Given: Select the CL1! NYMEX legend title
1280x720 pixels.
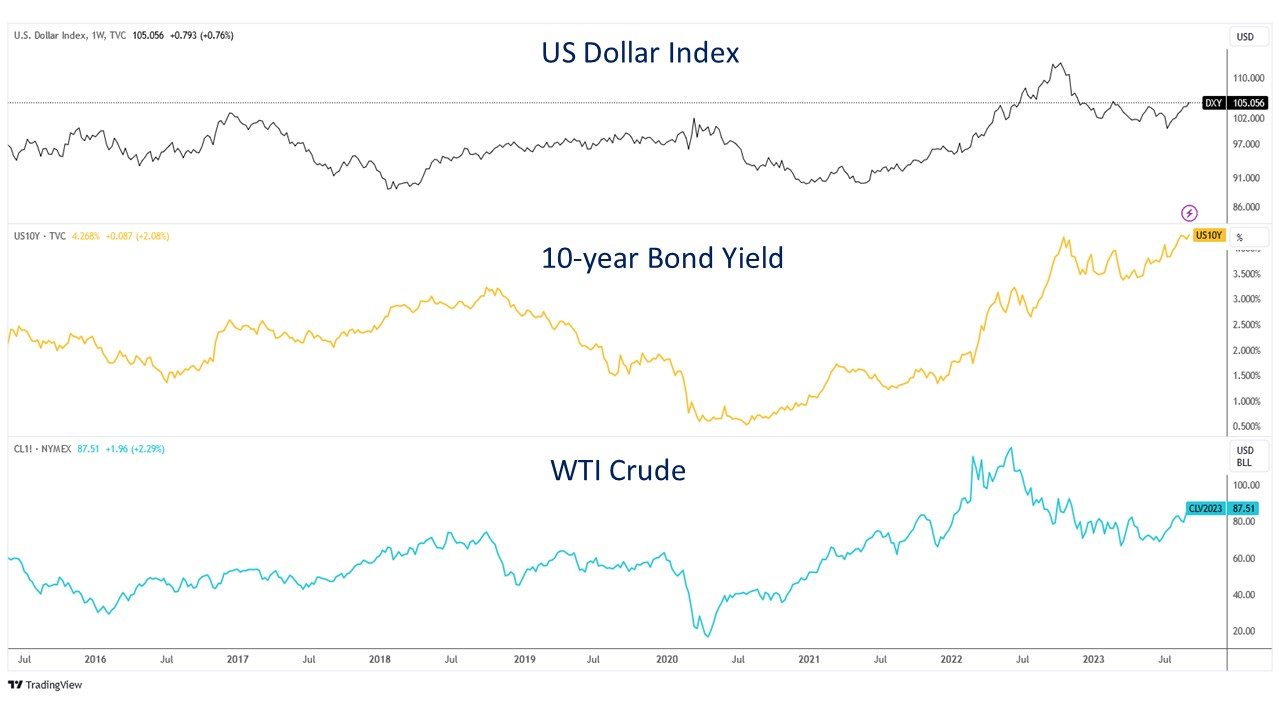Looking at the screenshot, I should coord(42,449).
